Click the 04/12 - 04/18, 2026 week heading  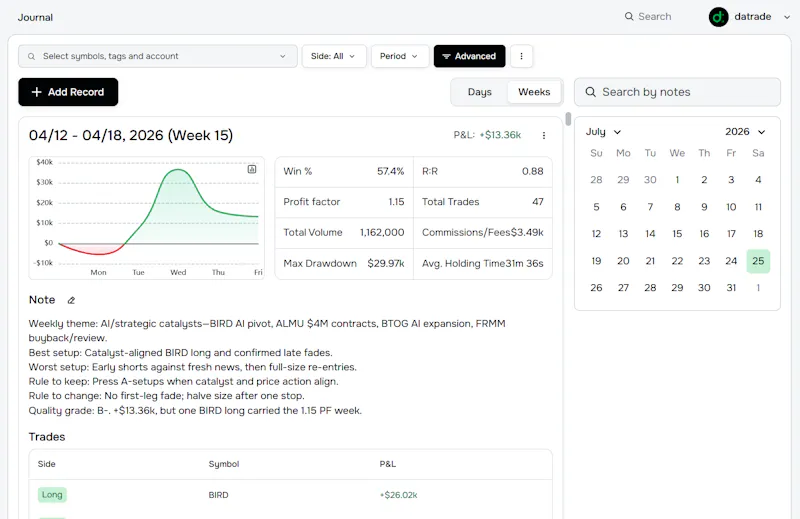pos(131,135)
